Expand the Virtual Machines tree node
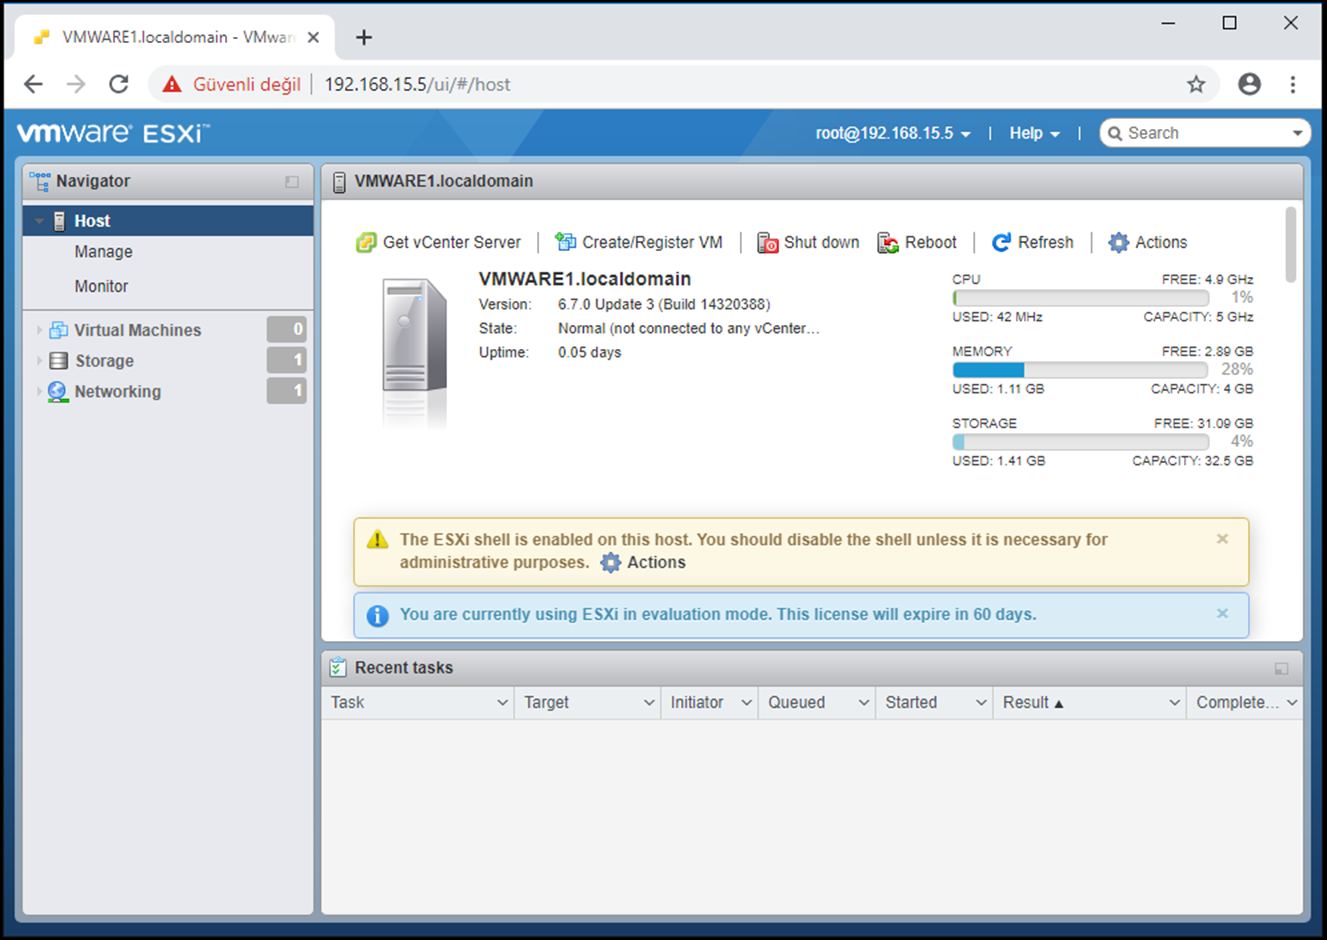The height and width of the screenshot is (940, 1327). (39, 330)
